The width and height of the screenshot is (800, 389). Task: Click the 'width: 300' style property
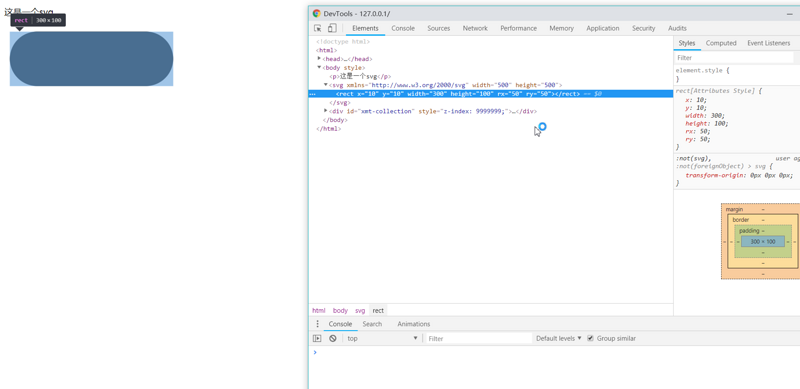[705, 115]
